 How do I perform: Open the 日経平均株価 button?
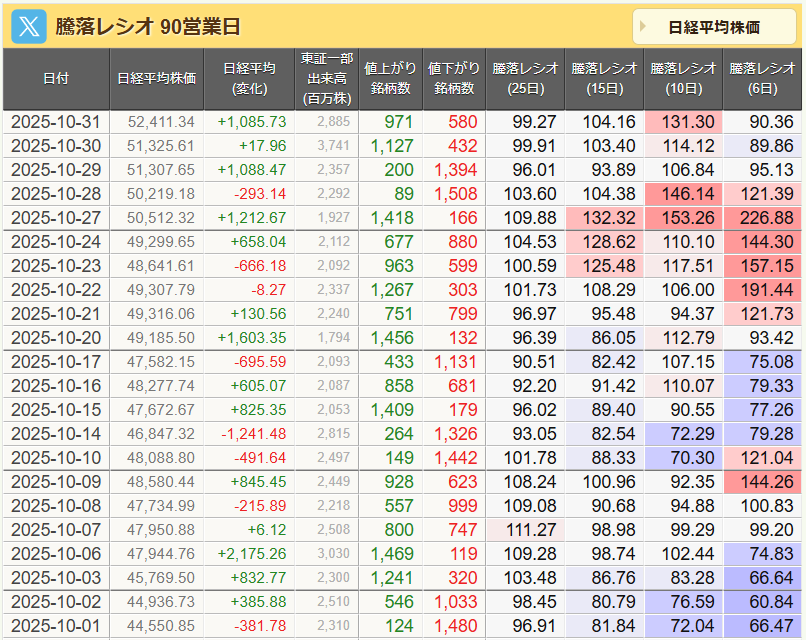click(713, 27)
